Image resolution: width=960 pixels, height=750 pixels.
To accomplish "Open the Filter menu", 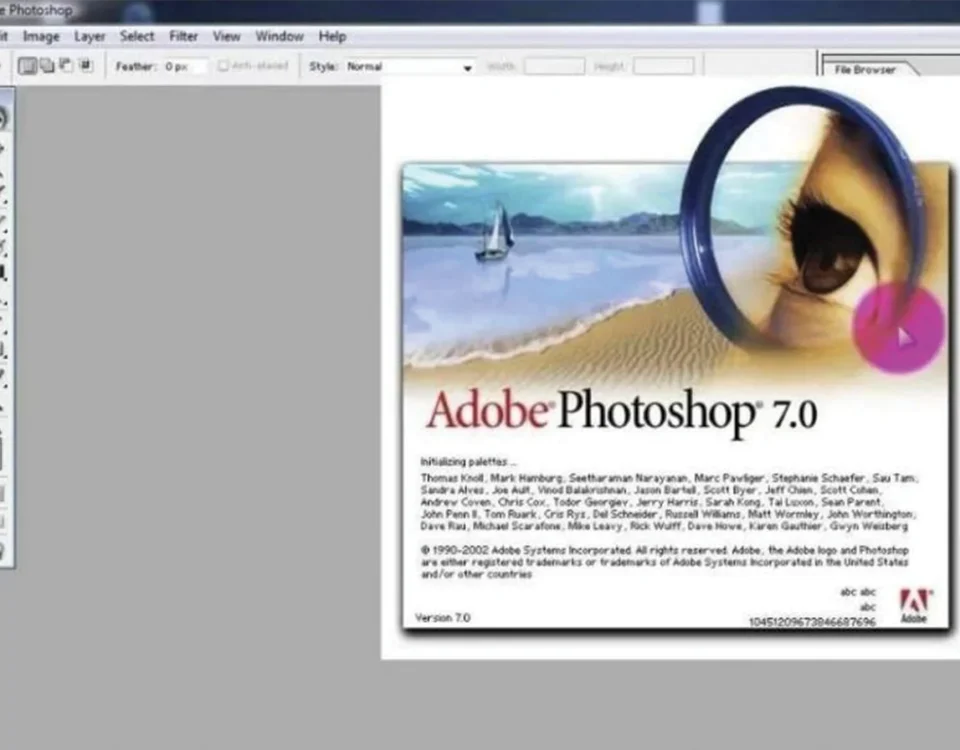I will tap(183, 36).
